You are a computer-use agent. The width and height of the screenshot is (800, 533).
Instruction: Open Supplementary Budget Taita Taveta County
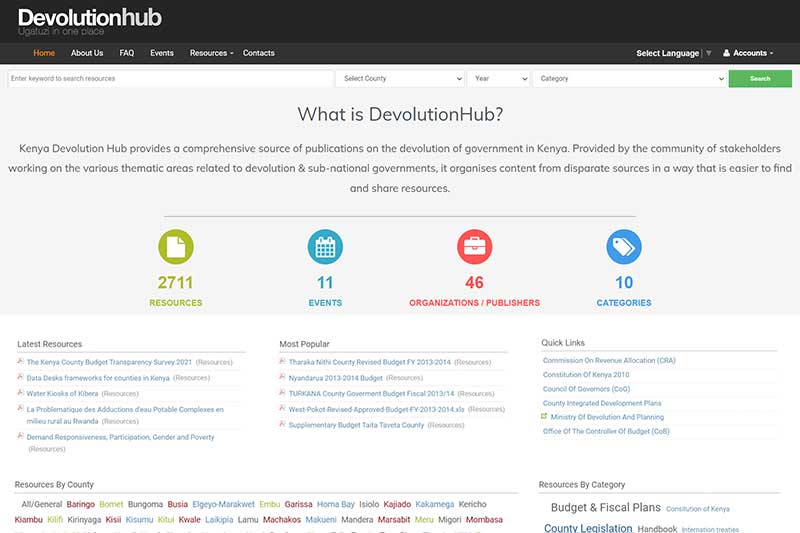coord(356,425)
